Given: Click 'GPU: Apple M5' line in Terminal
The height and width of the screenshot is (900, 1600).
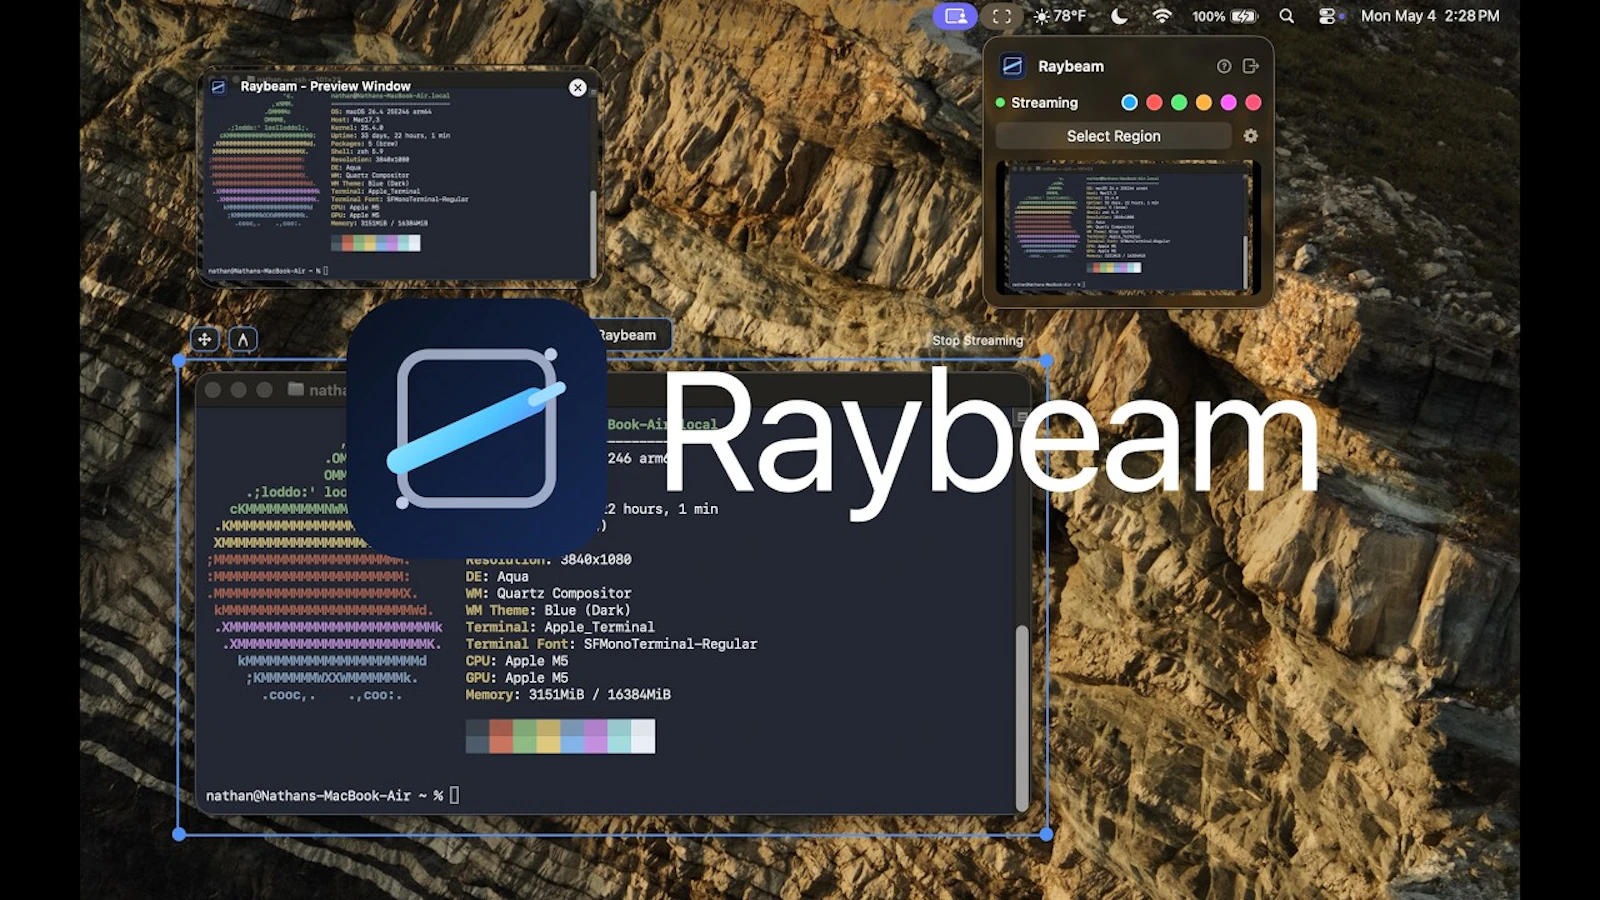Looking at the screenshot, I should (x=517, y=678).
